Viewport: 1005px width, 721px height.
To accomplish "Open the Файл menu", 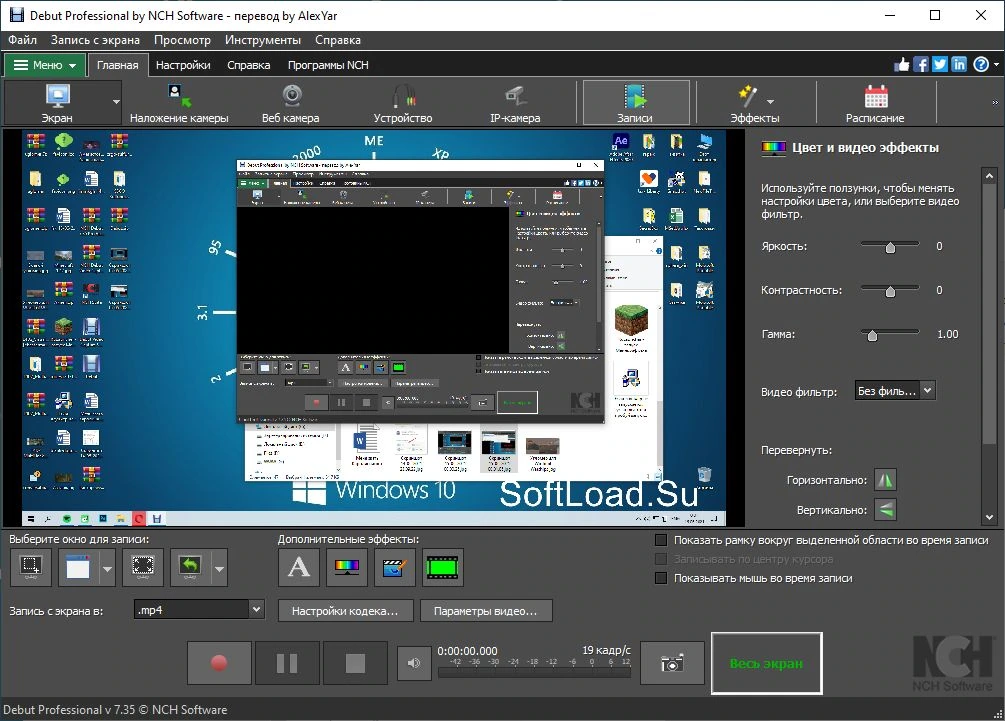I will [22, 40].
